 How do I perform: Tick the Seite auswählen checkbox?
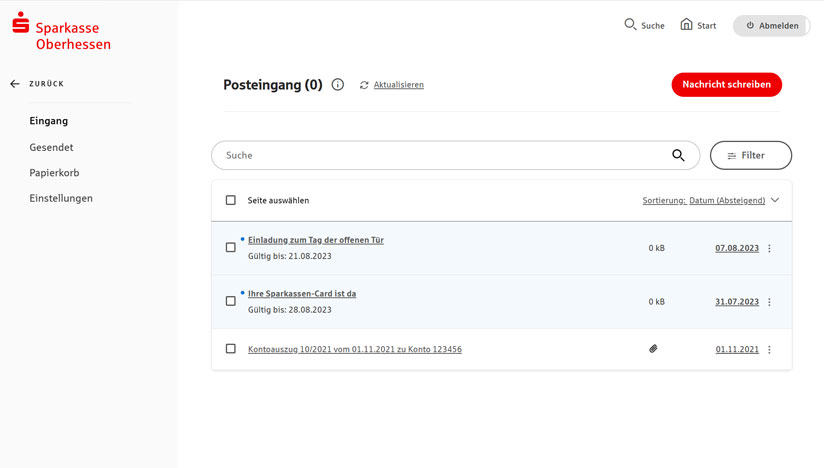[x=231, y=200]
